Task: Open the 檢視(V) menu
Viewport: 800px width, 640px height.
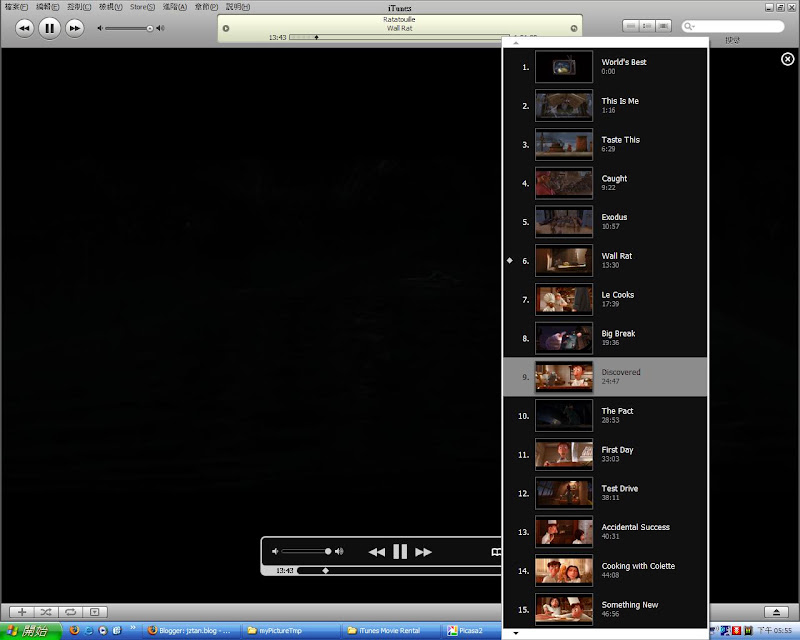Action: [111, 7]
